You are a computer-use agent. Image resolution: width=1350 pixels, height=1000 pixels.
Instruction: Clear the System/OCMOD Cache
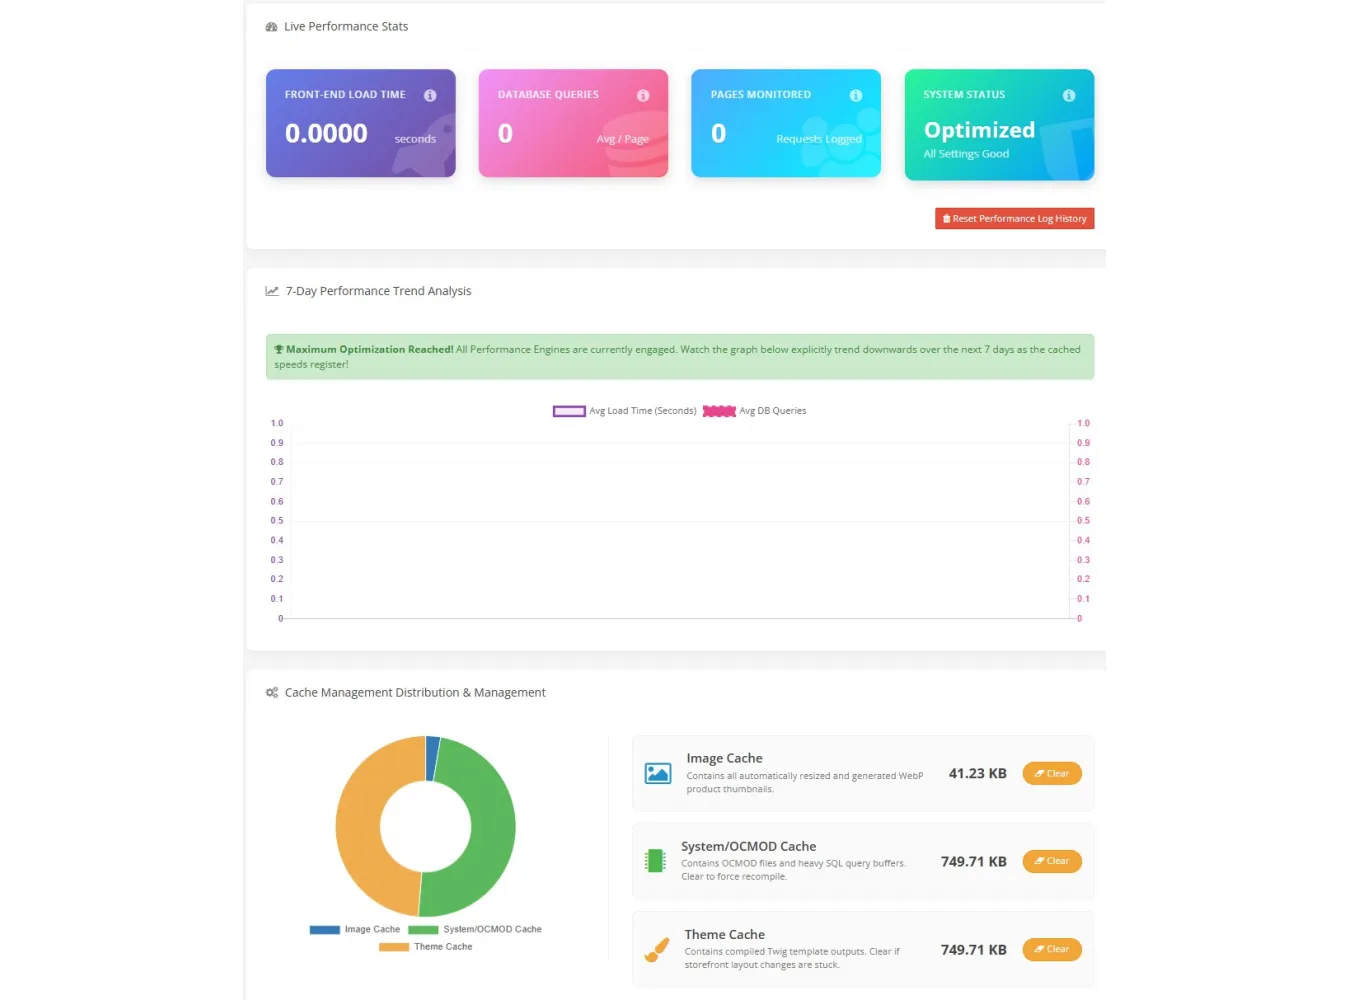[x=1052, y=861]
